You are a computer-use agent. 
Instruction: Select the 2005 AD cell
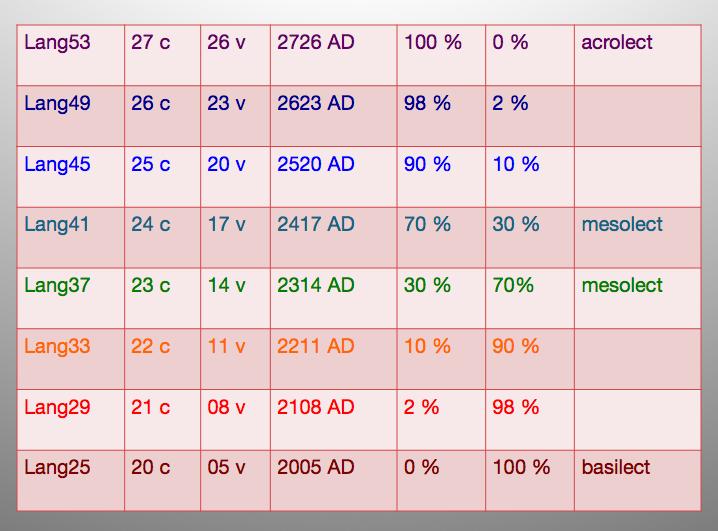pos(316,467)
